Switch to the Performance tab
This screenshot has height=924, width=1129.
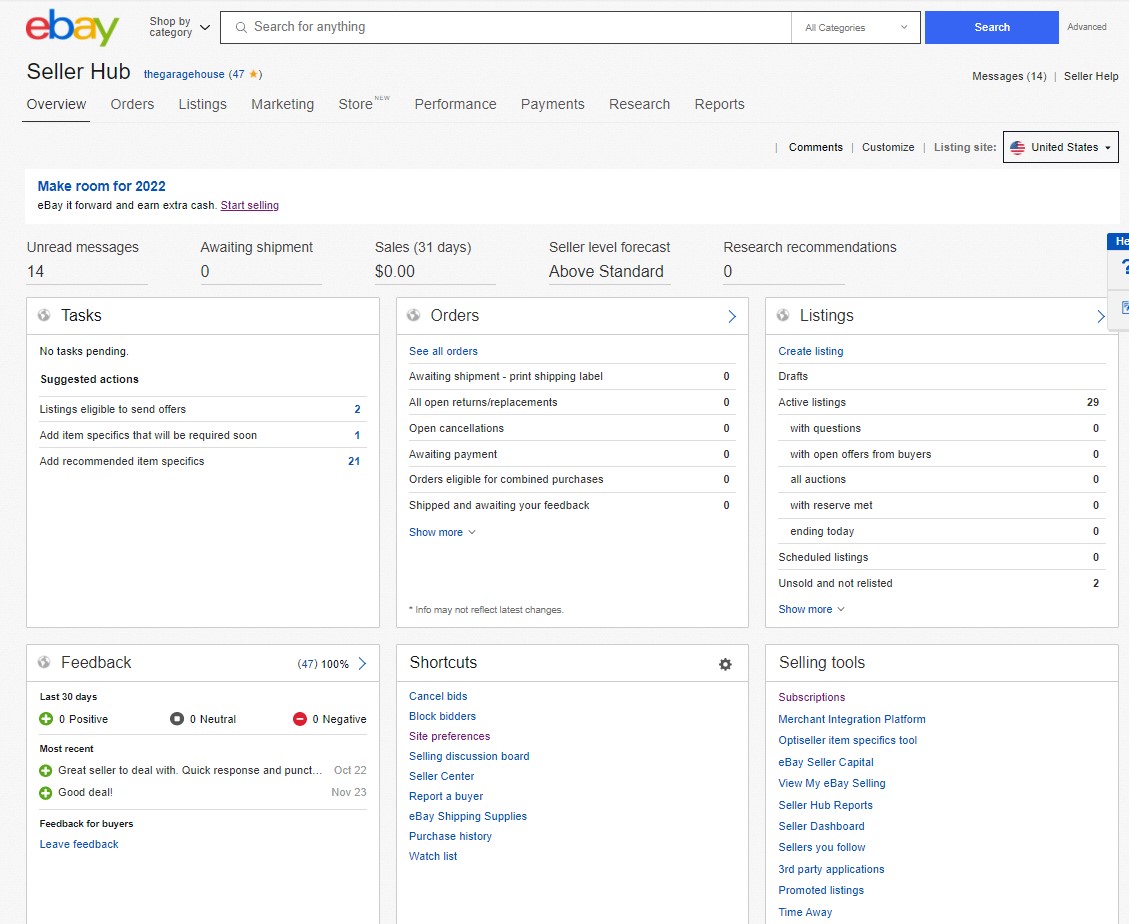(x=455, y=104)
